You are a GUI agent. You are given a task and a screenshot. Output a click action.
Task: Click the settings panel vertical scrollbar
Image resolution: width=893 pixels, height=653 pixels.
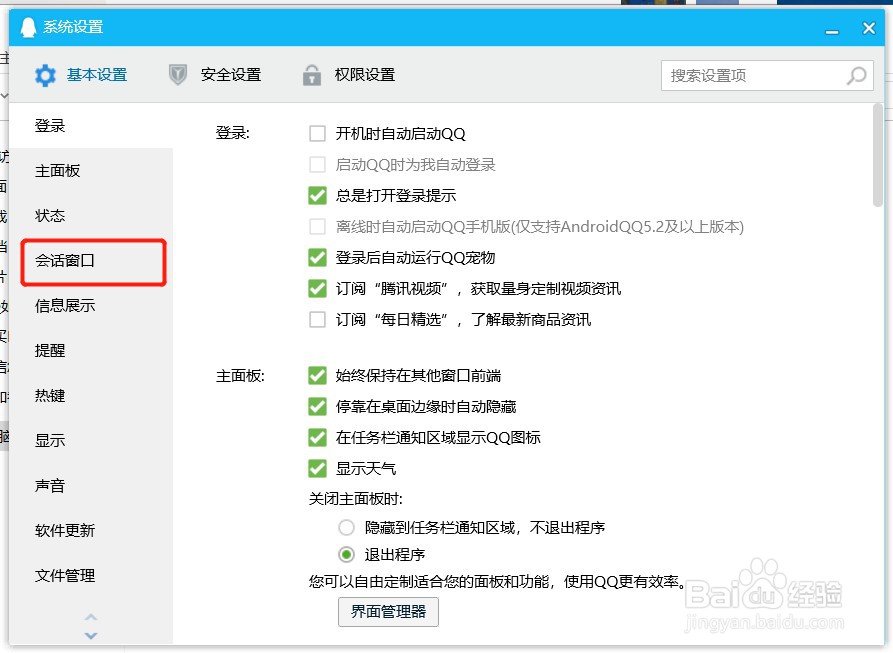coord(878,155)
